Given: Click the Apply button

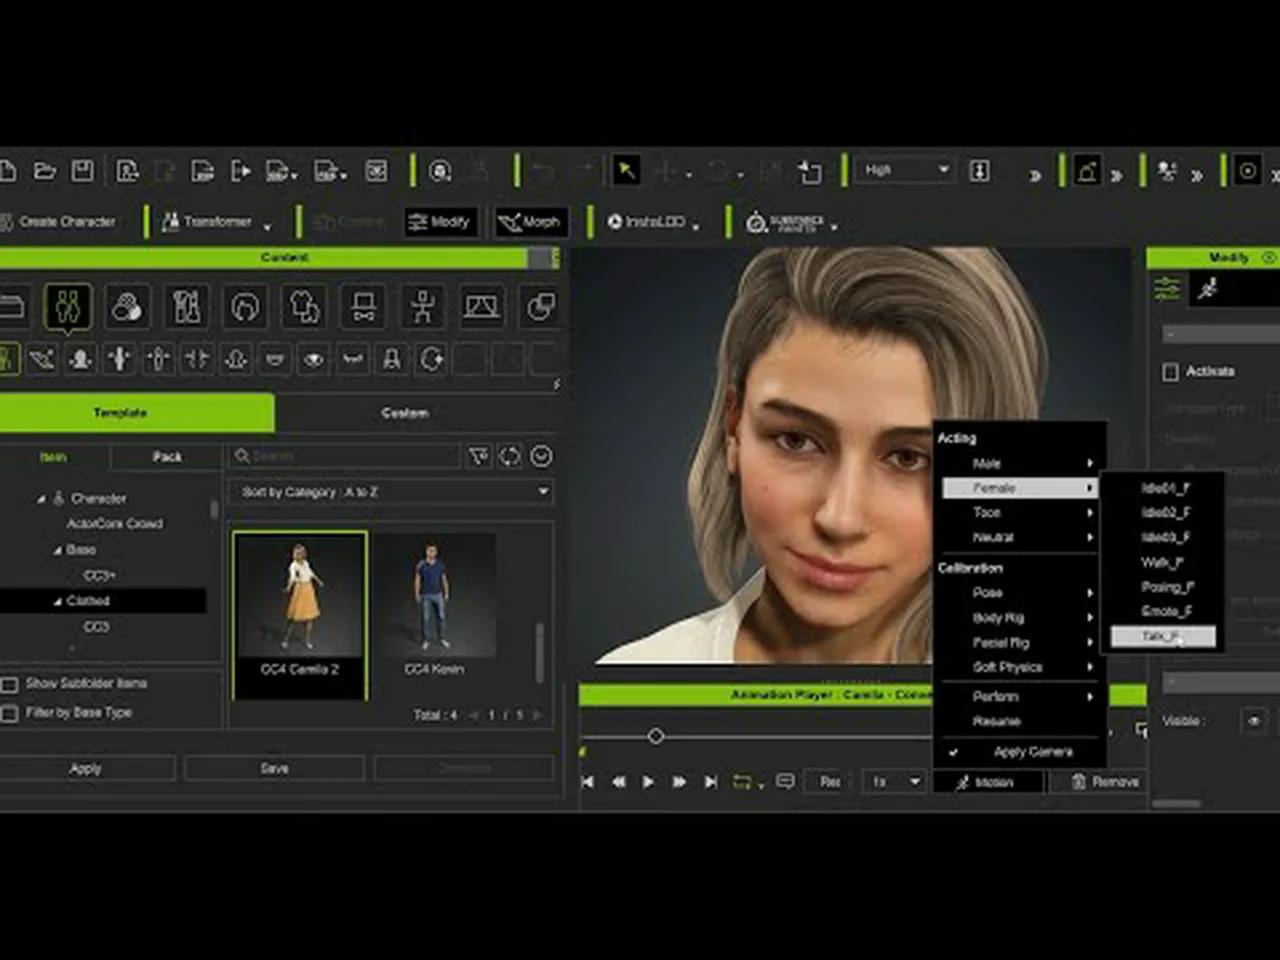Looking at the screenshot, I should click(86, 767).
